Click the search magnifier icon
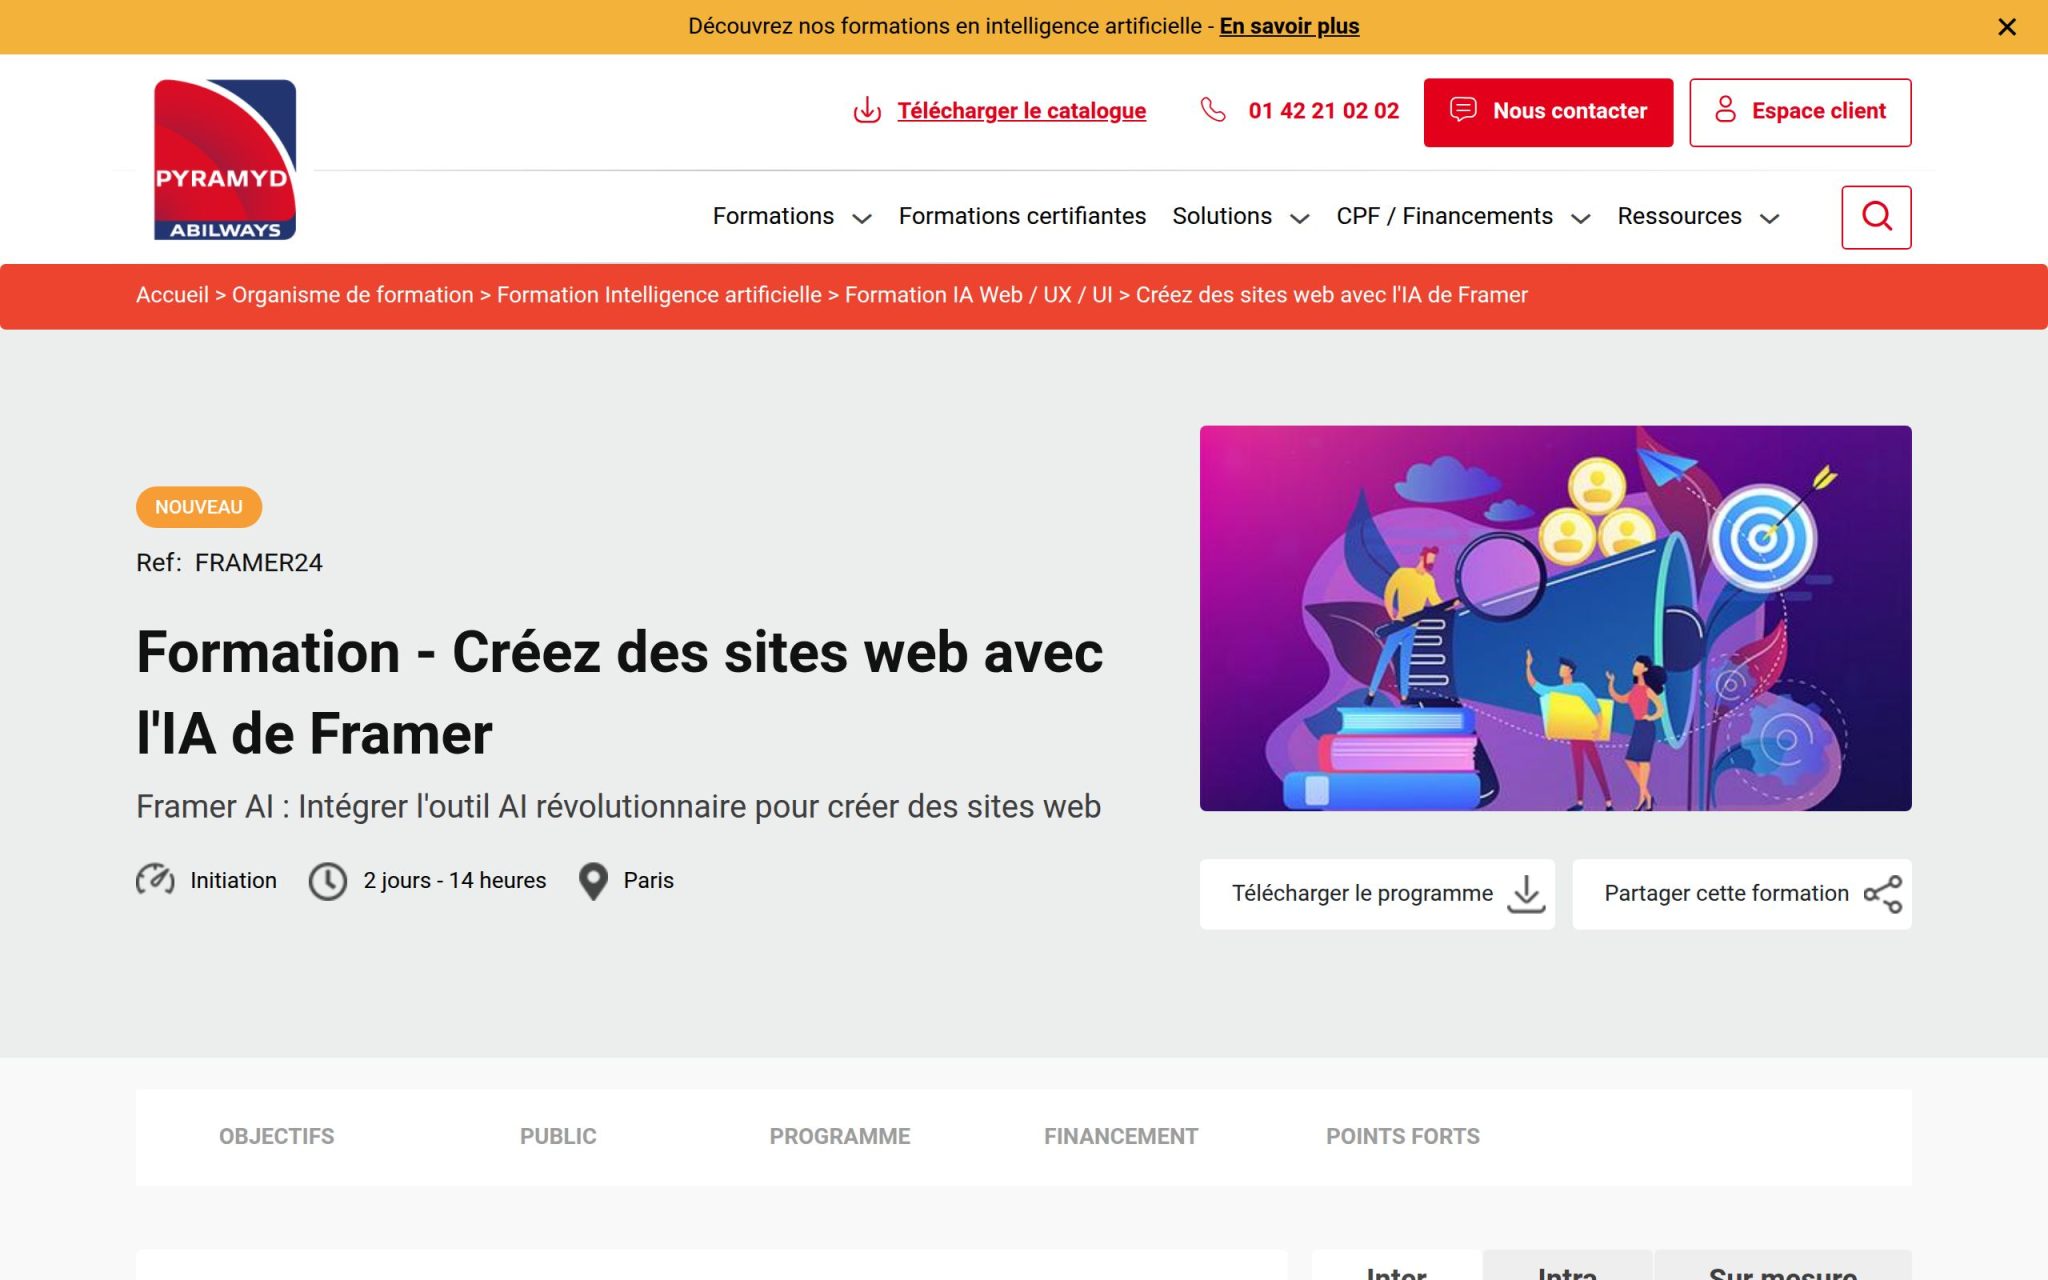 [1876, 217]
